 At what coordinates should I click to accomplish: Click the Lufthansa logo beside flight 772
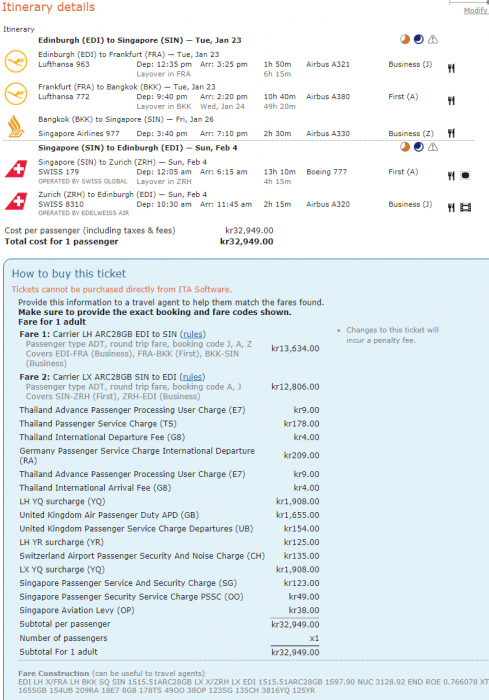(16, 94)
